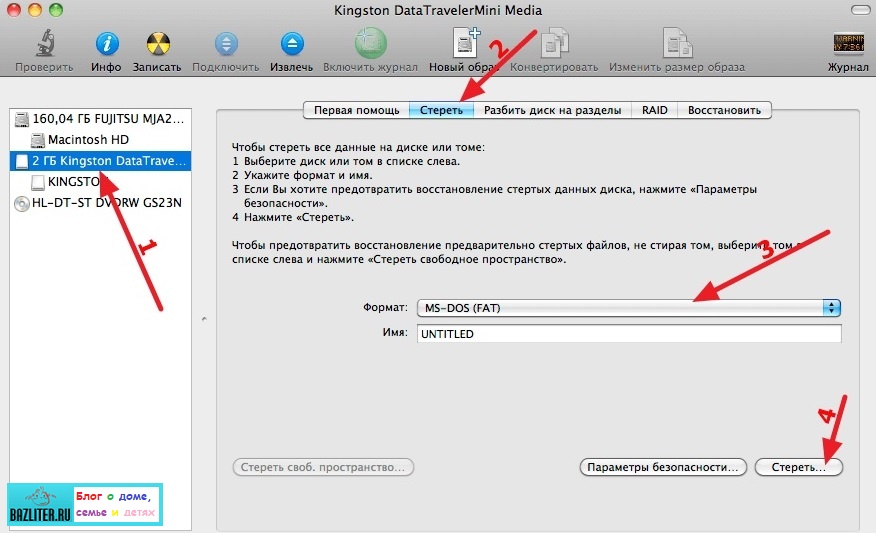The width and height of the screenshot is (876, 533).
Task: Click the Конвертировать toolbar icon
Action: coord(554,42)
